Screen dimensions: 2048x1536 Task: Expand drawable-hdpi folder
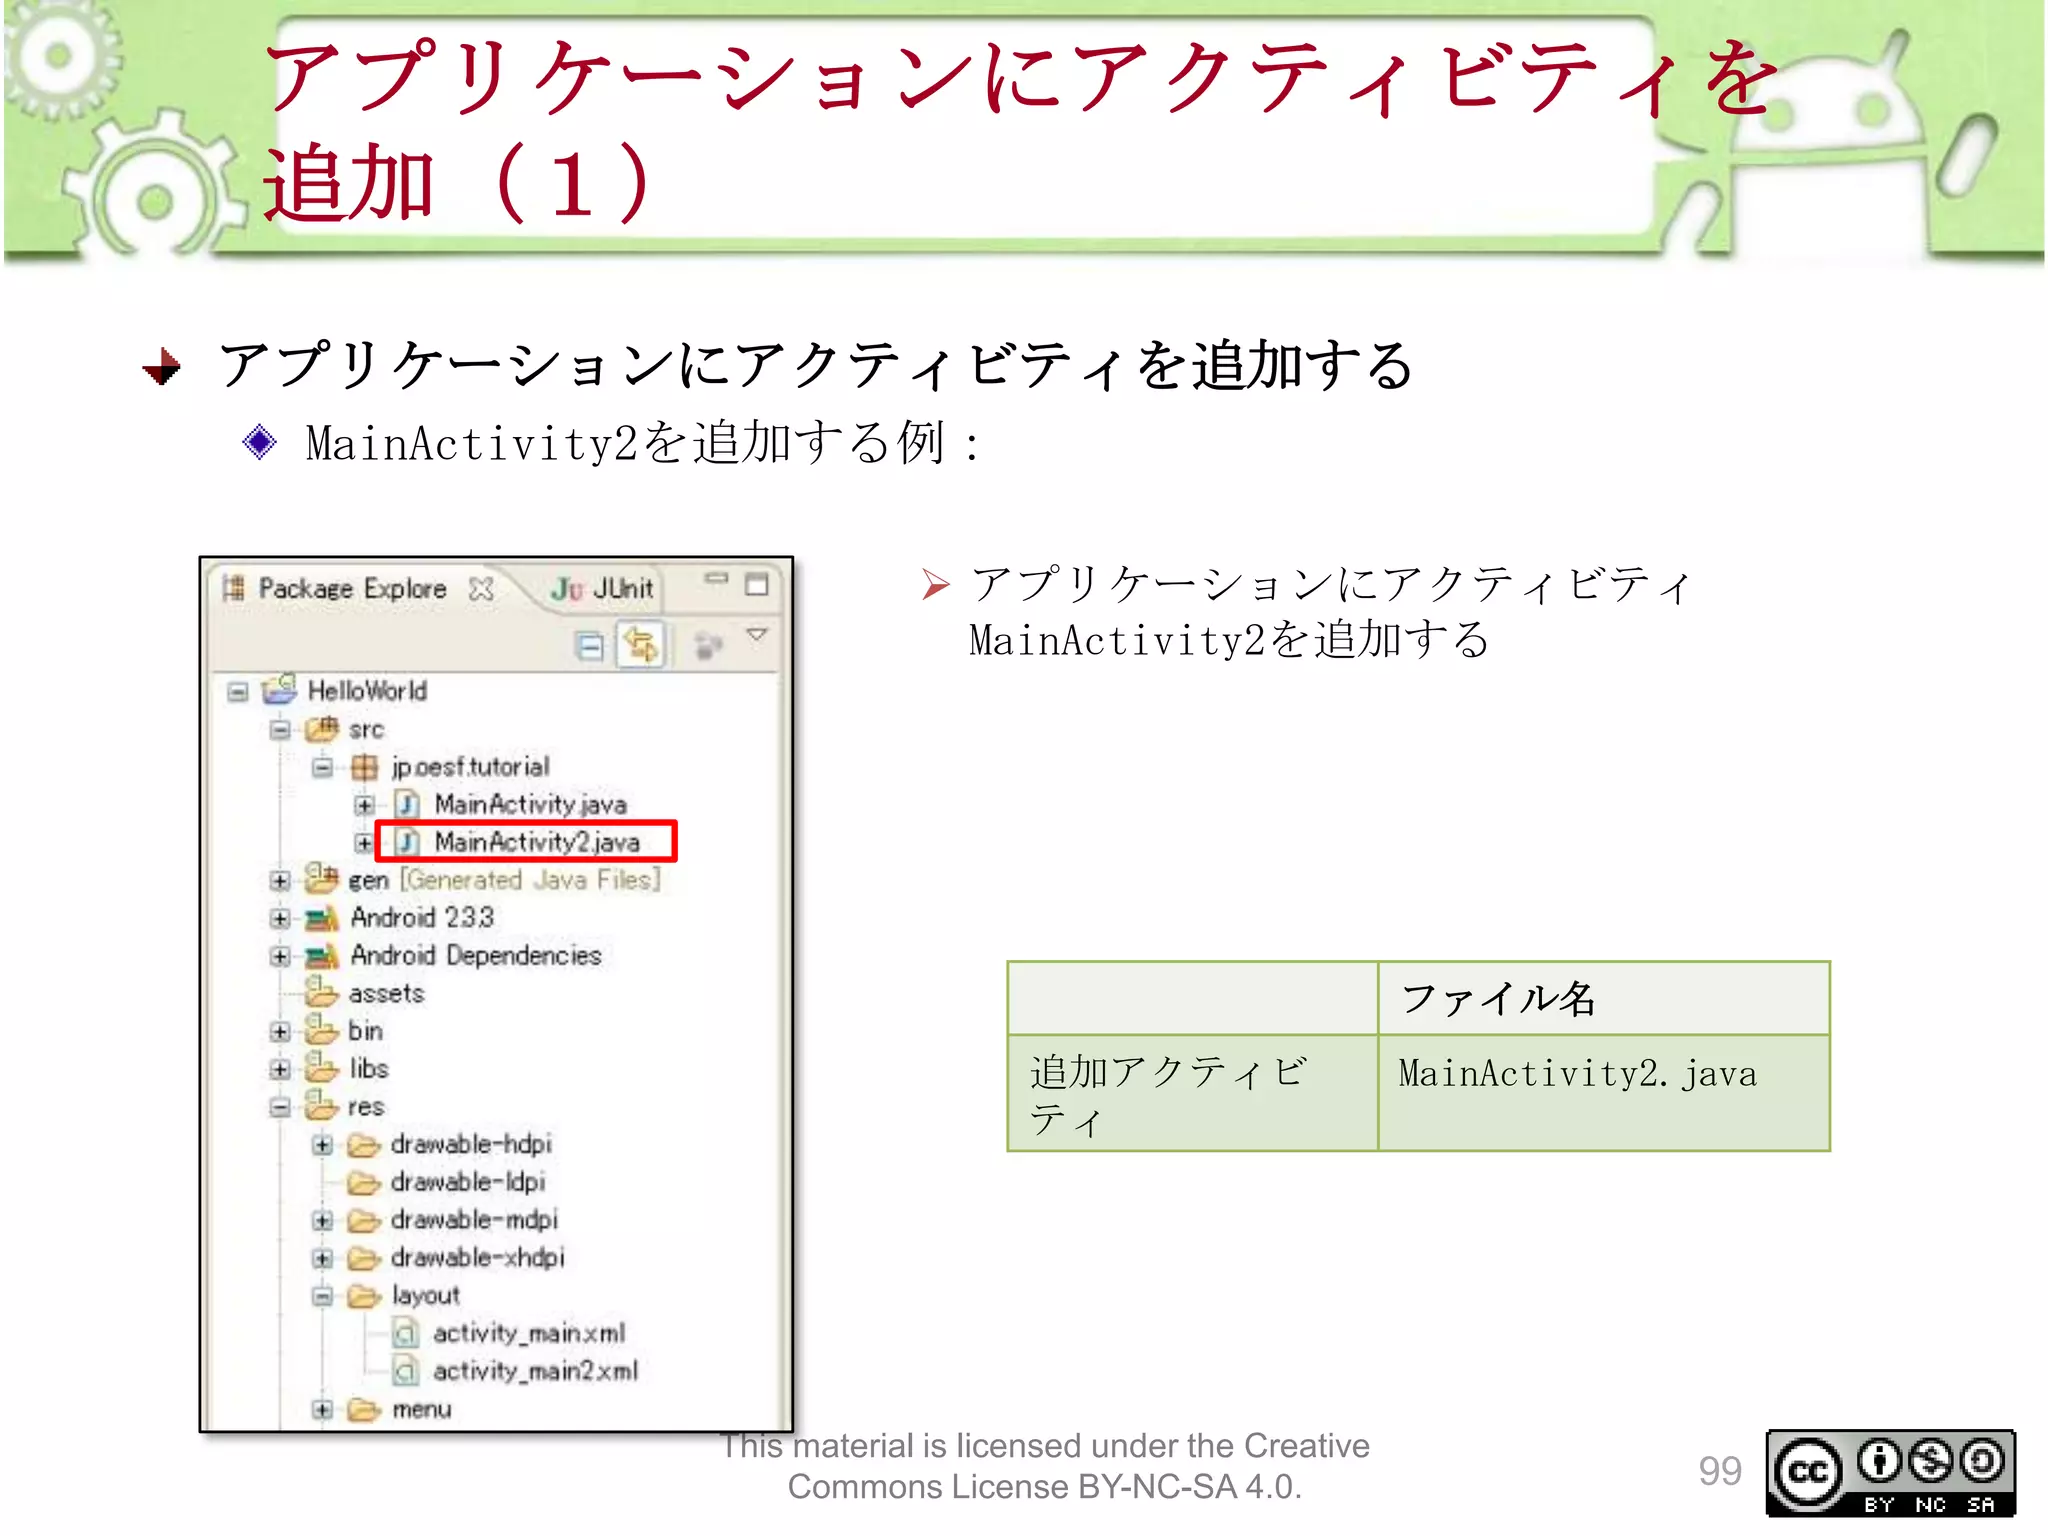click(322, 1145)
